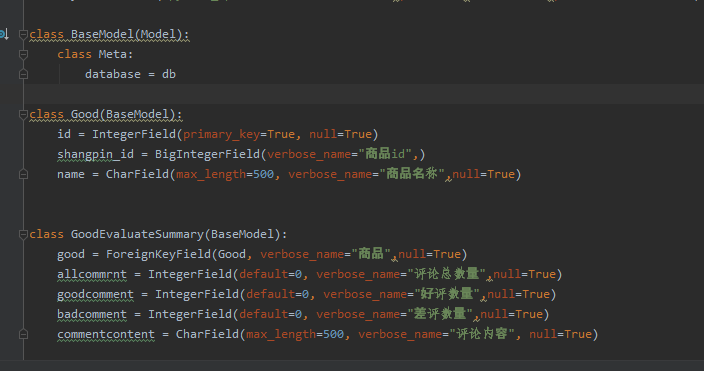Collapse the Good class fold marker

23,115
